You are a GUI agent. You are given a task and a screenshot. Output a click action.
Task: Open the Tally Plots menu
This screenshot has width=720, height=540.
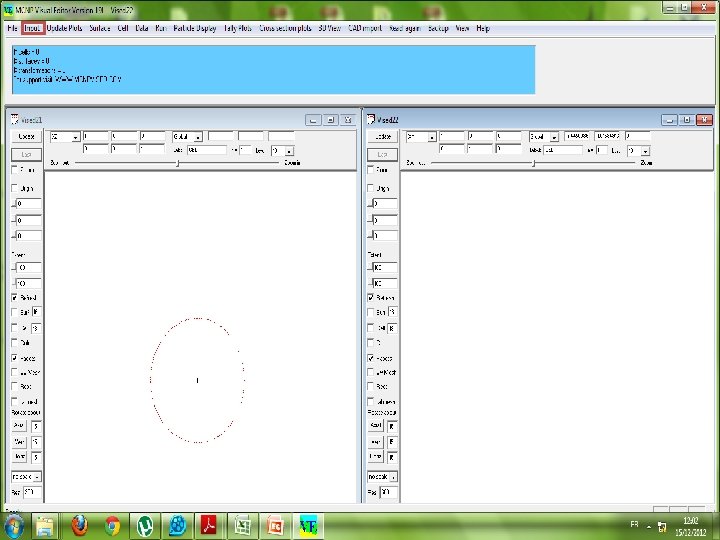(x=237, y=28)
